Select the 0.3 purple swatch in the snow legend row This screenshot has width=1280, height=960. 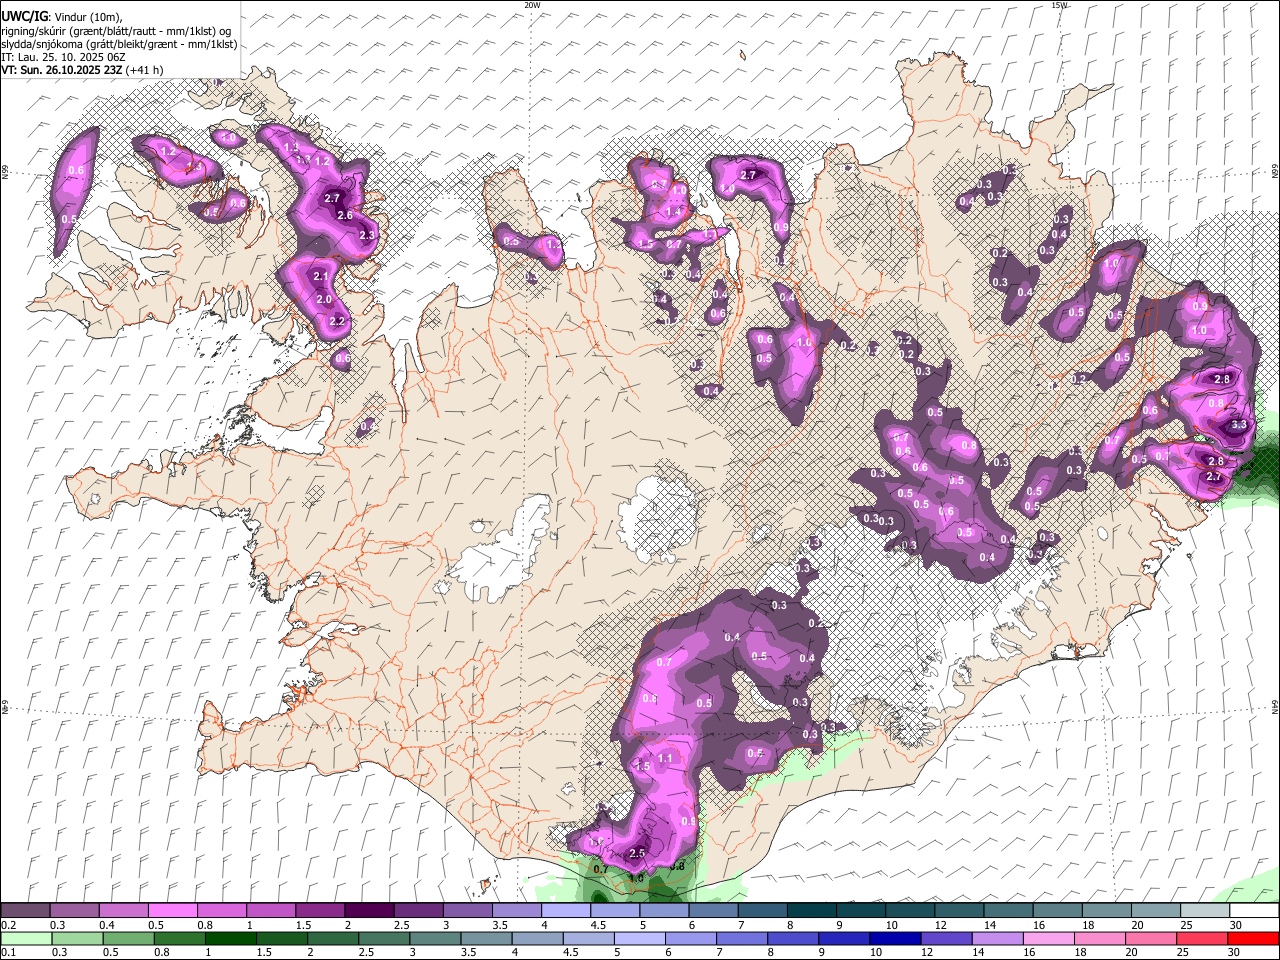pyautogui.click(x=74, y=911)
